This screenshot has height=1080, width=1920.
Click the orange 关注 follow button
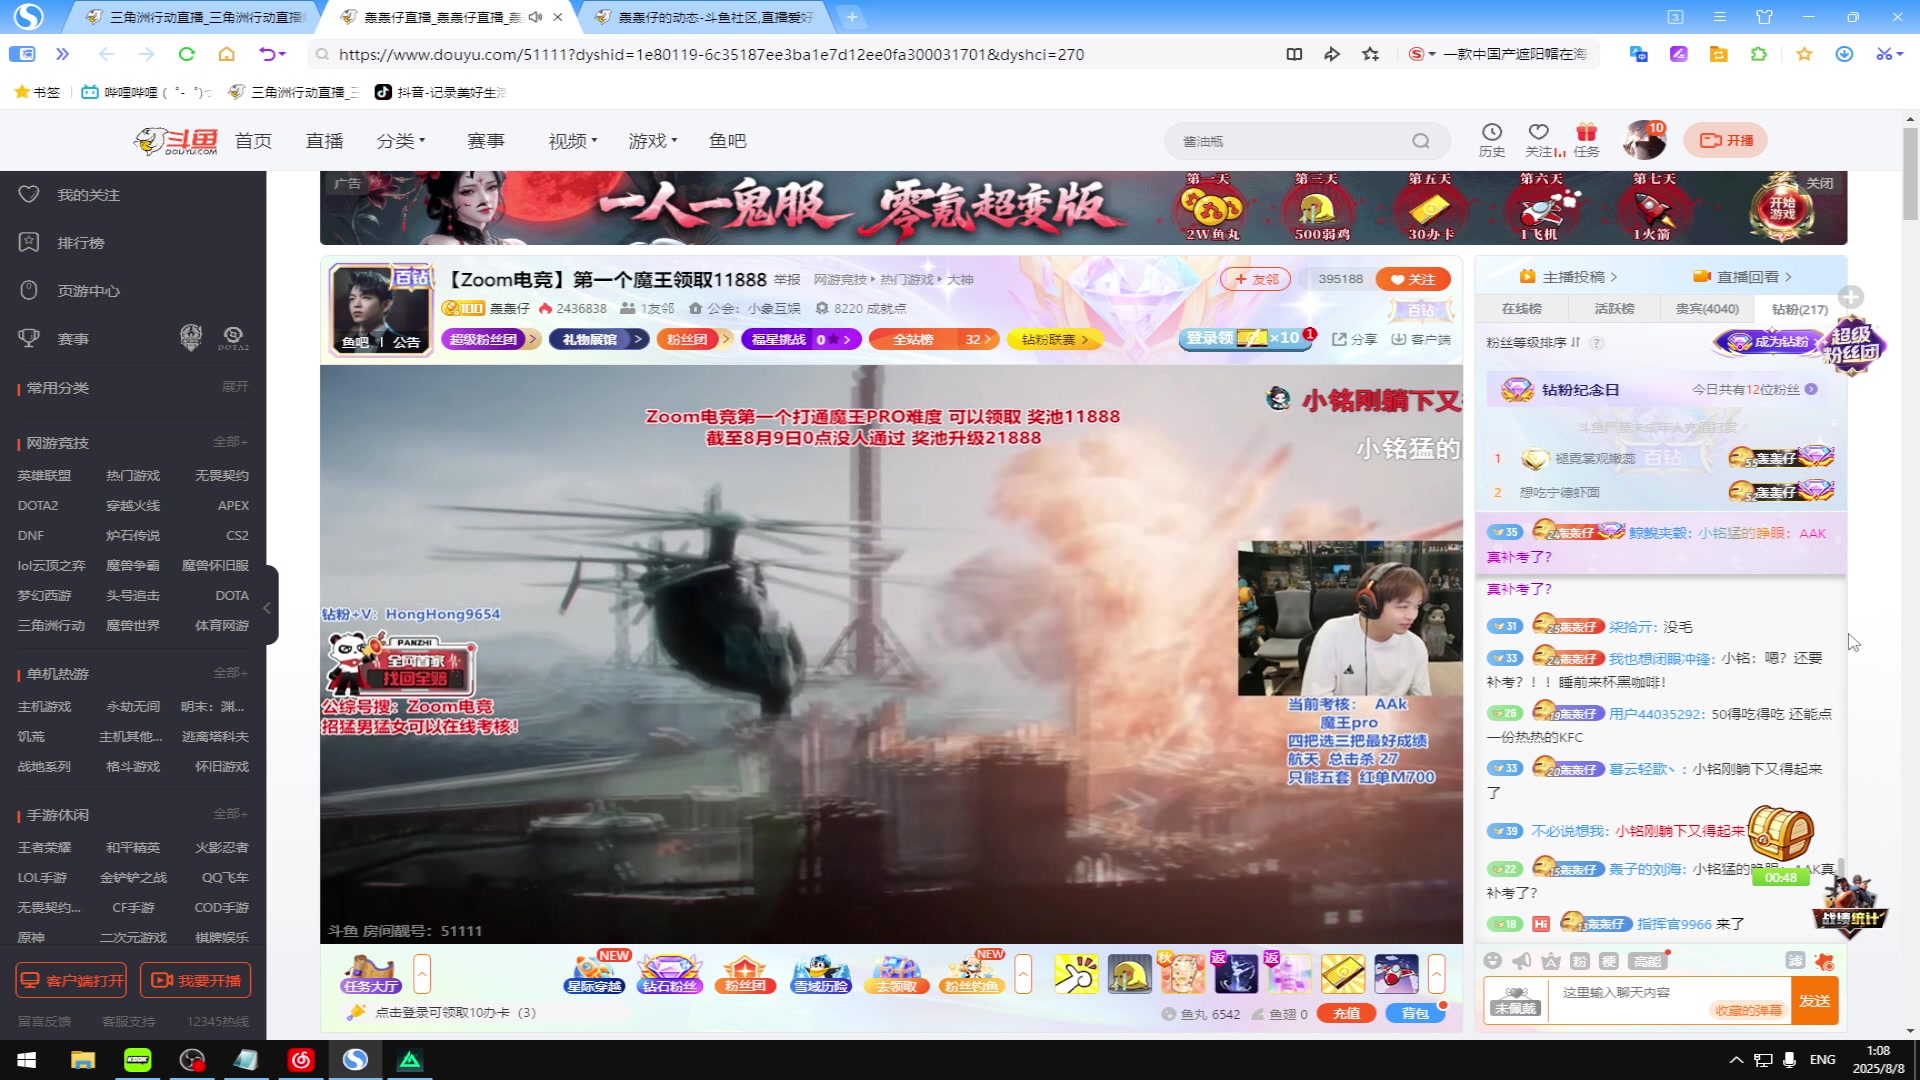1414,279
